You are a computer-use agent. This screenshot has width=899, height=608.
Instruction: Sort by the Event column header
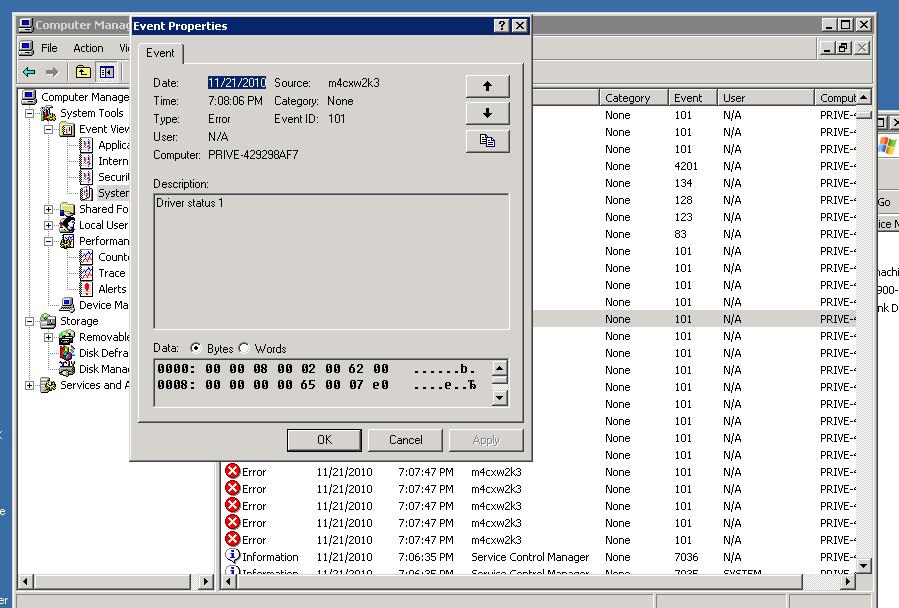pyautogui.click(x=693, y=98)
